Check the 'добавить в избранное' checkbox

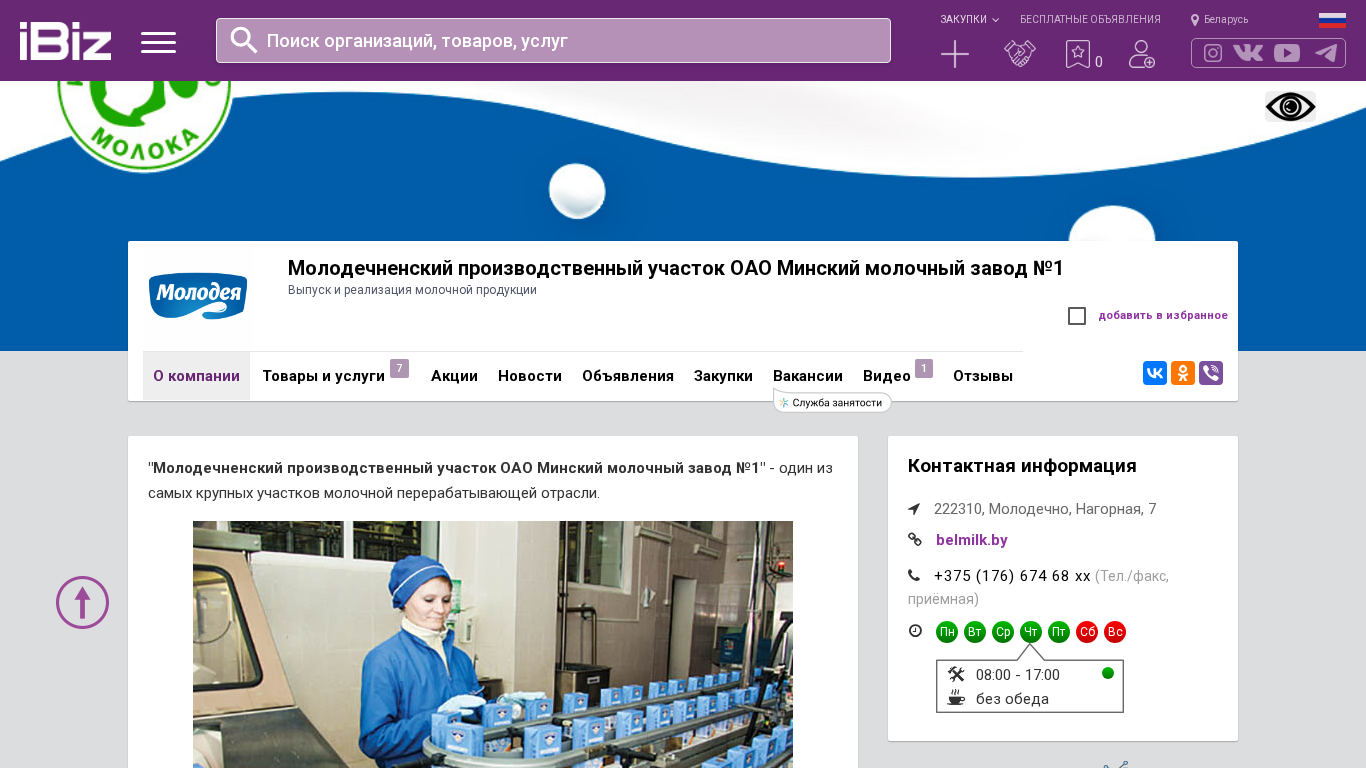click(x=1077, y=316)
